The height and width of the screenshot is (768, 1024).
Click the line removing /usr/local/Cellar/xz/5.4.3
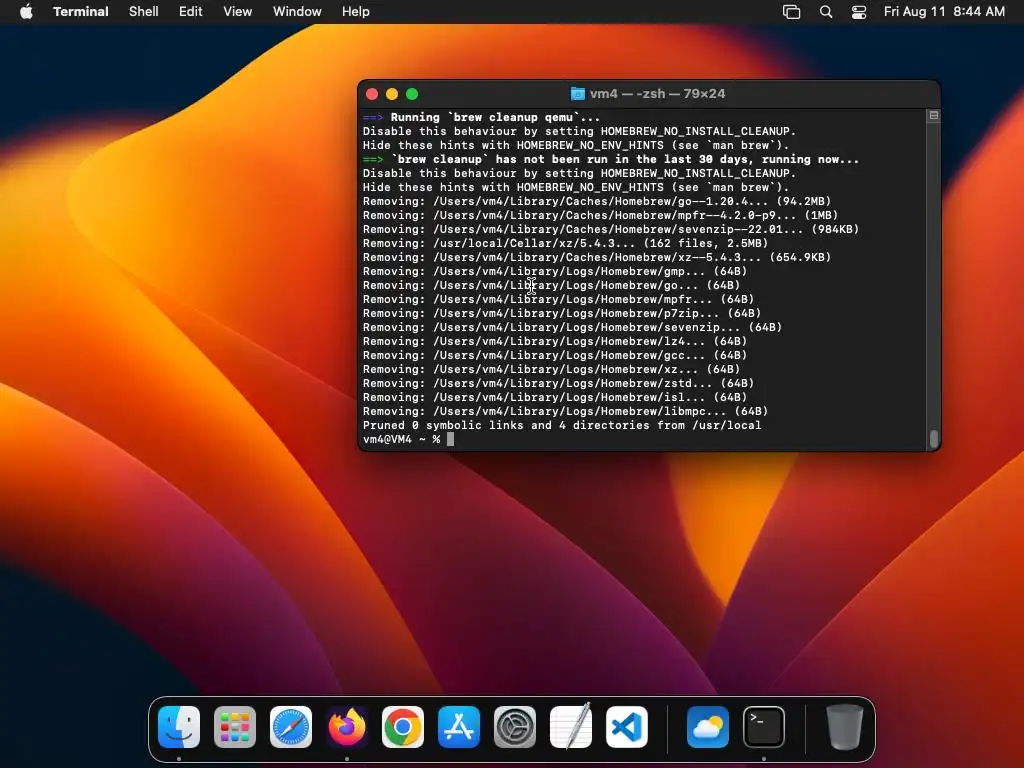566,244
